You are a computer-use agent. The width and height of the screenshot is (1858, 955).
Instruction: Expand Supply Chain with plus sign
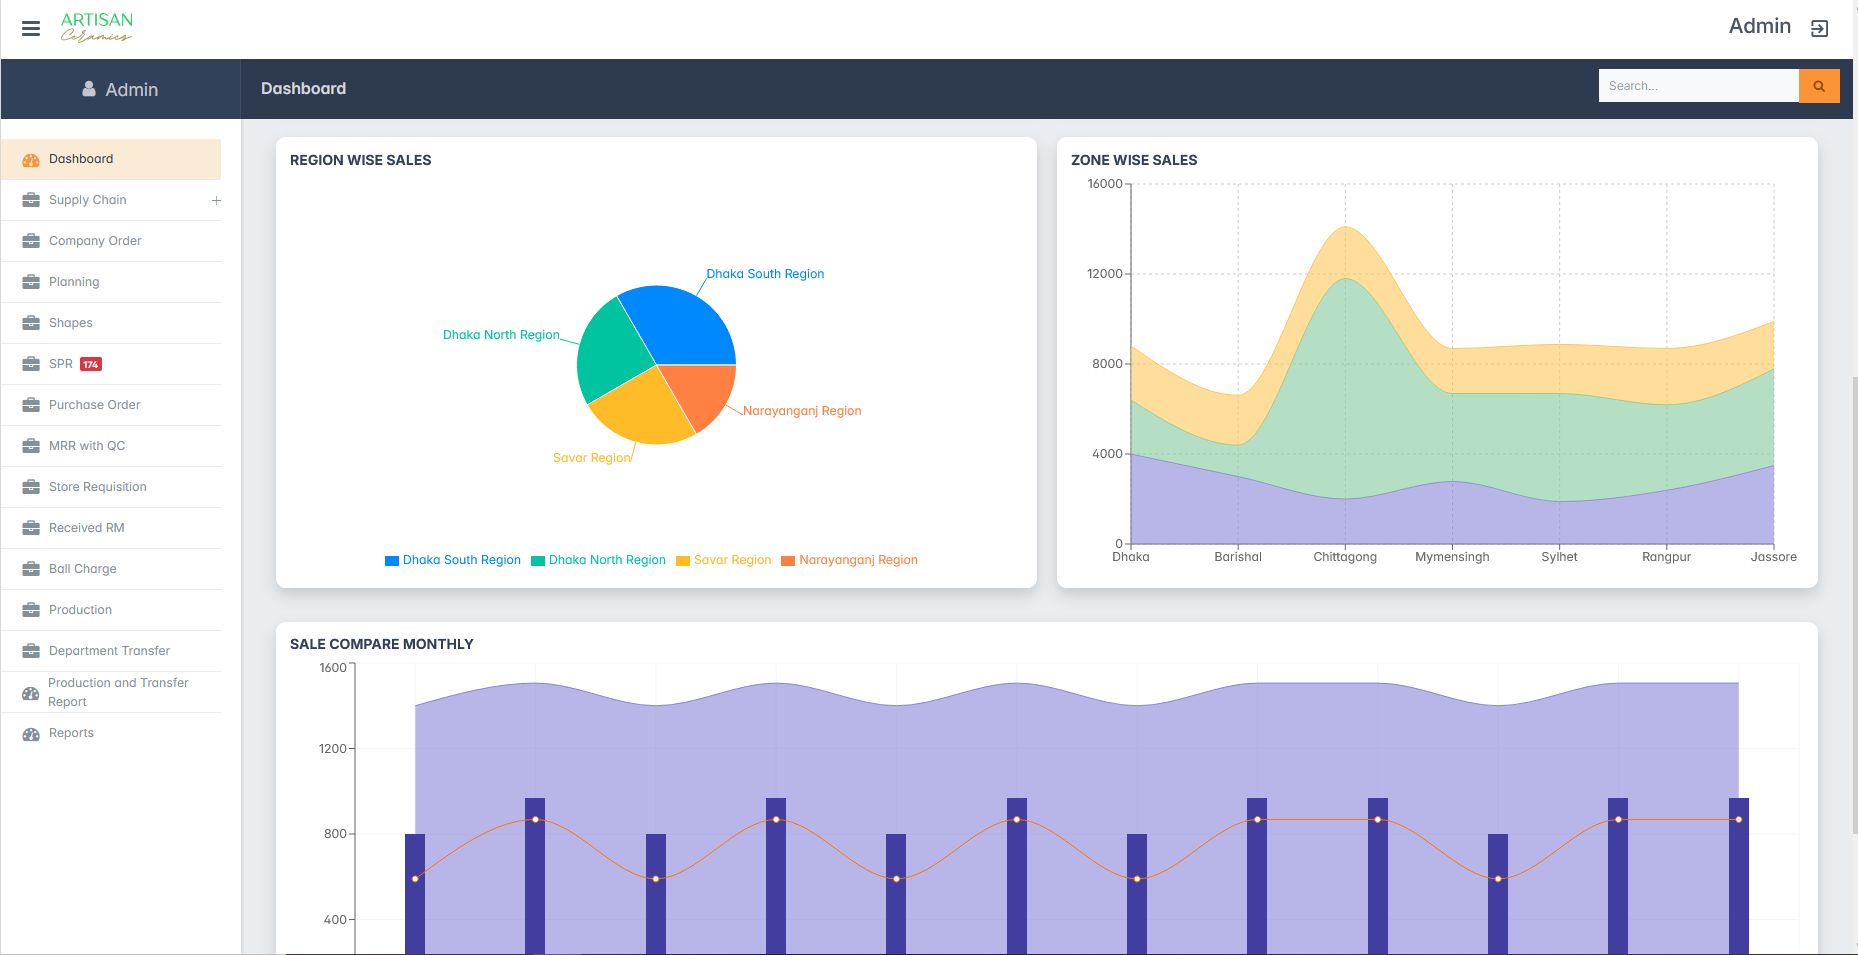click(216, 201)
